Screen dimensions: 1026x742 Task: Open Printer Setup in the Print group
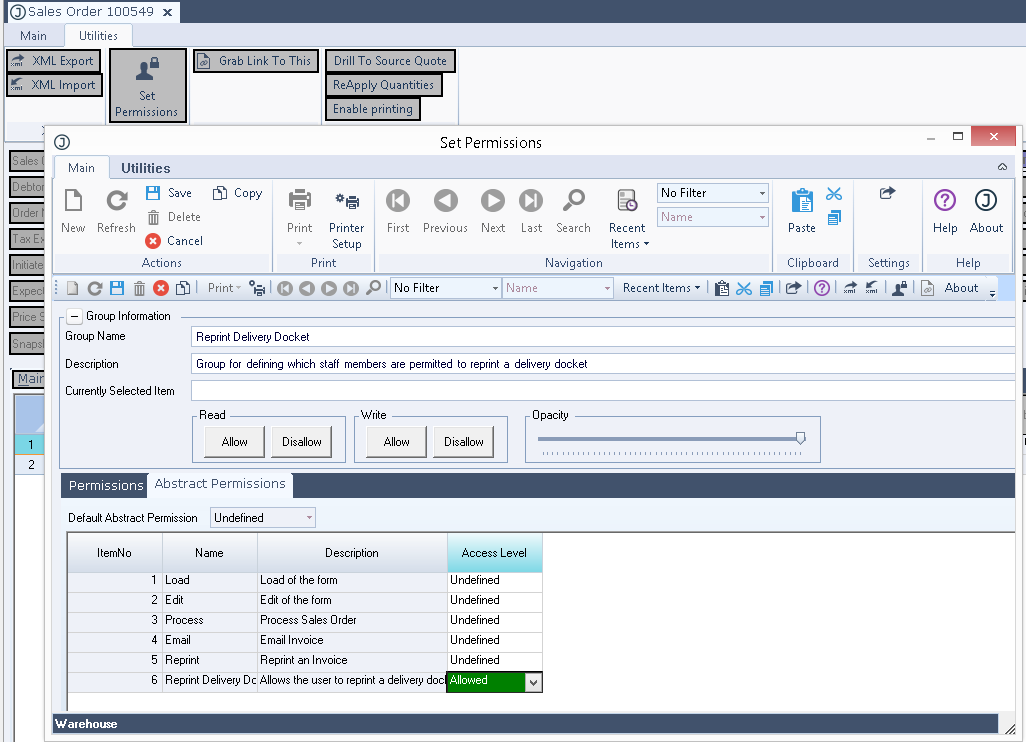point(347,203)
